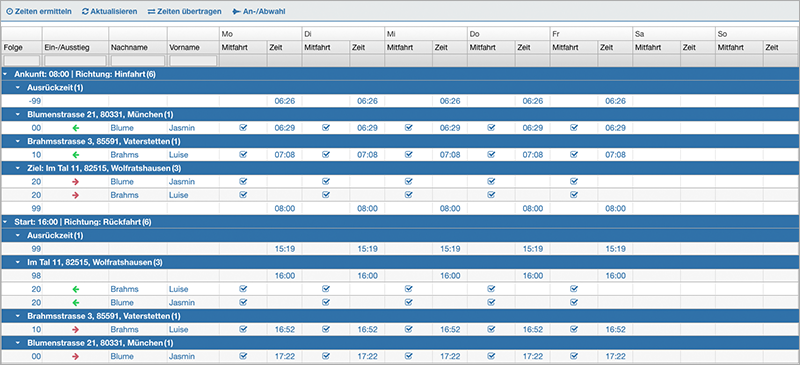Click green boarding arrow for Jasmin Blume Hinfahrt
Screen dimensions: 800x365
coord(76,128)
